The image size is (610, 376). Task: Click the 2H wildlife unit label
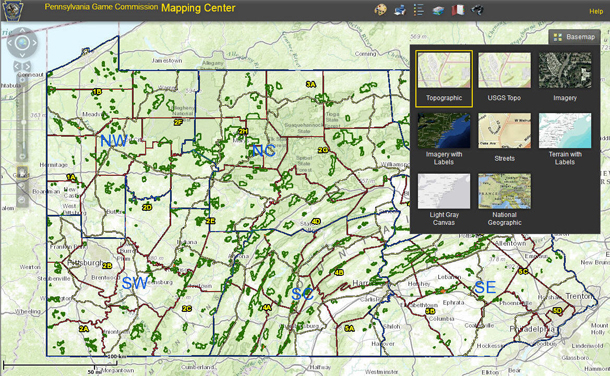tap(243, 131)
